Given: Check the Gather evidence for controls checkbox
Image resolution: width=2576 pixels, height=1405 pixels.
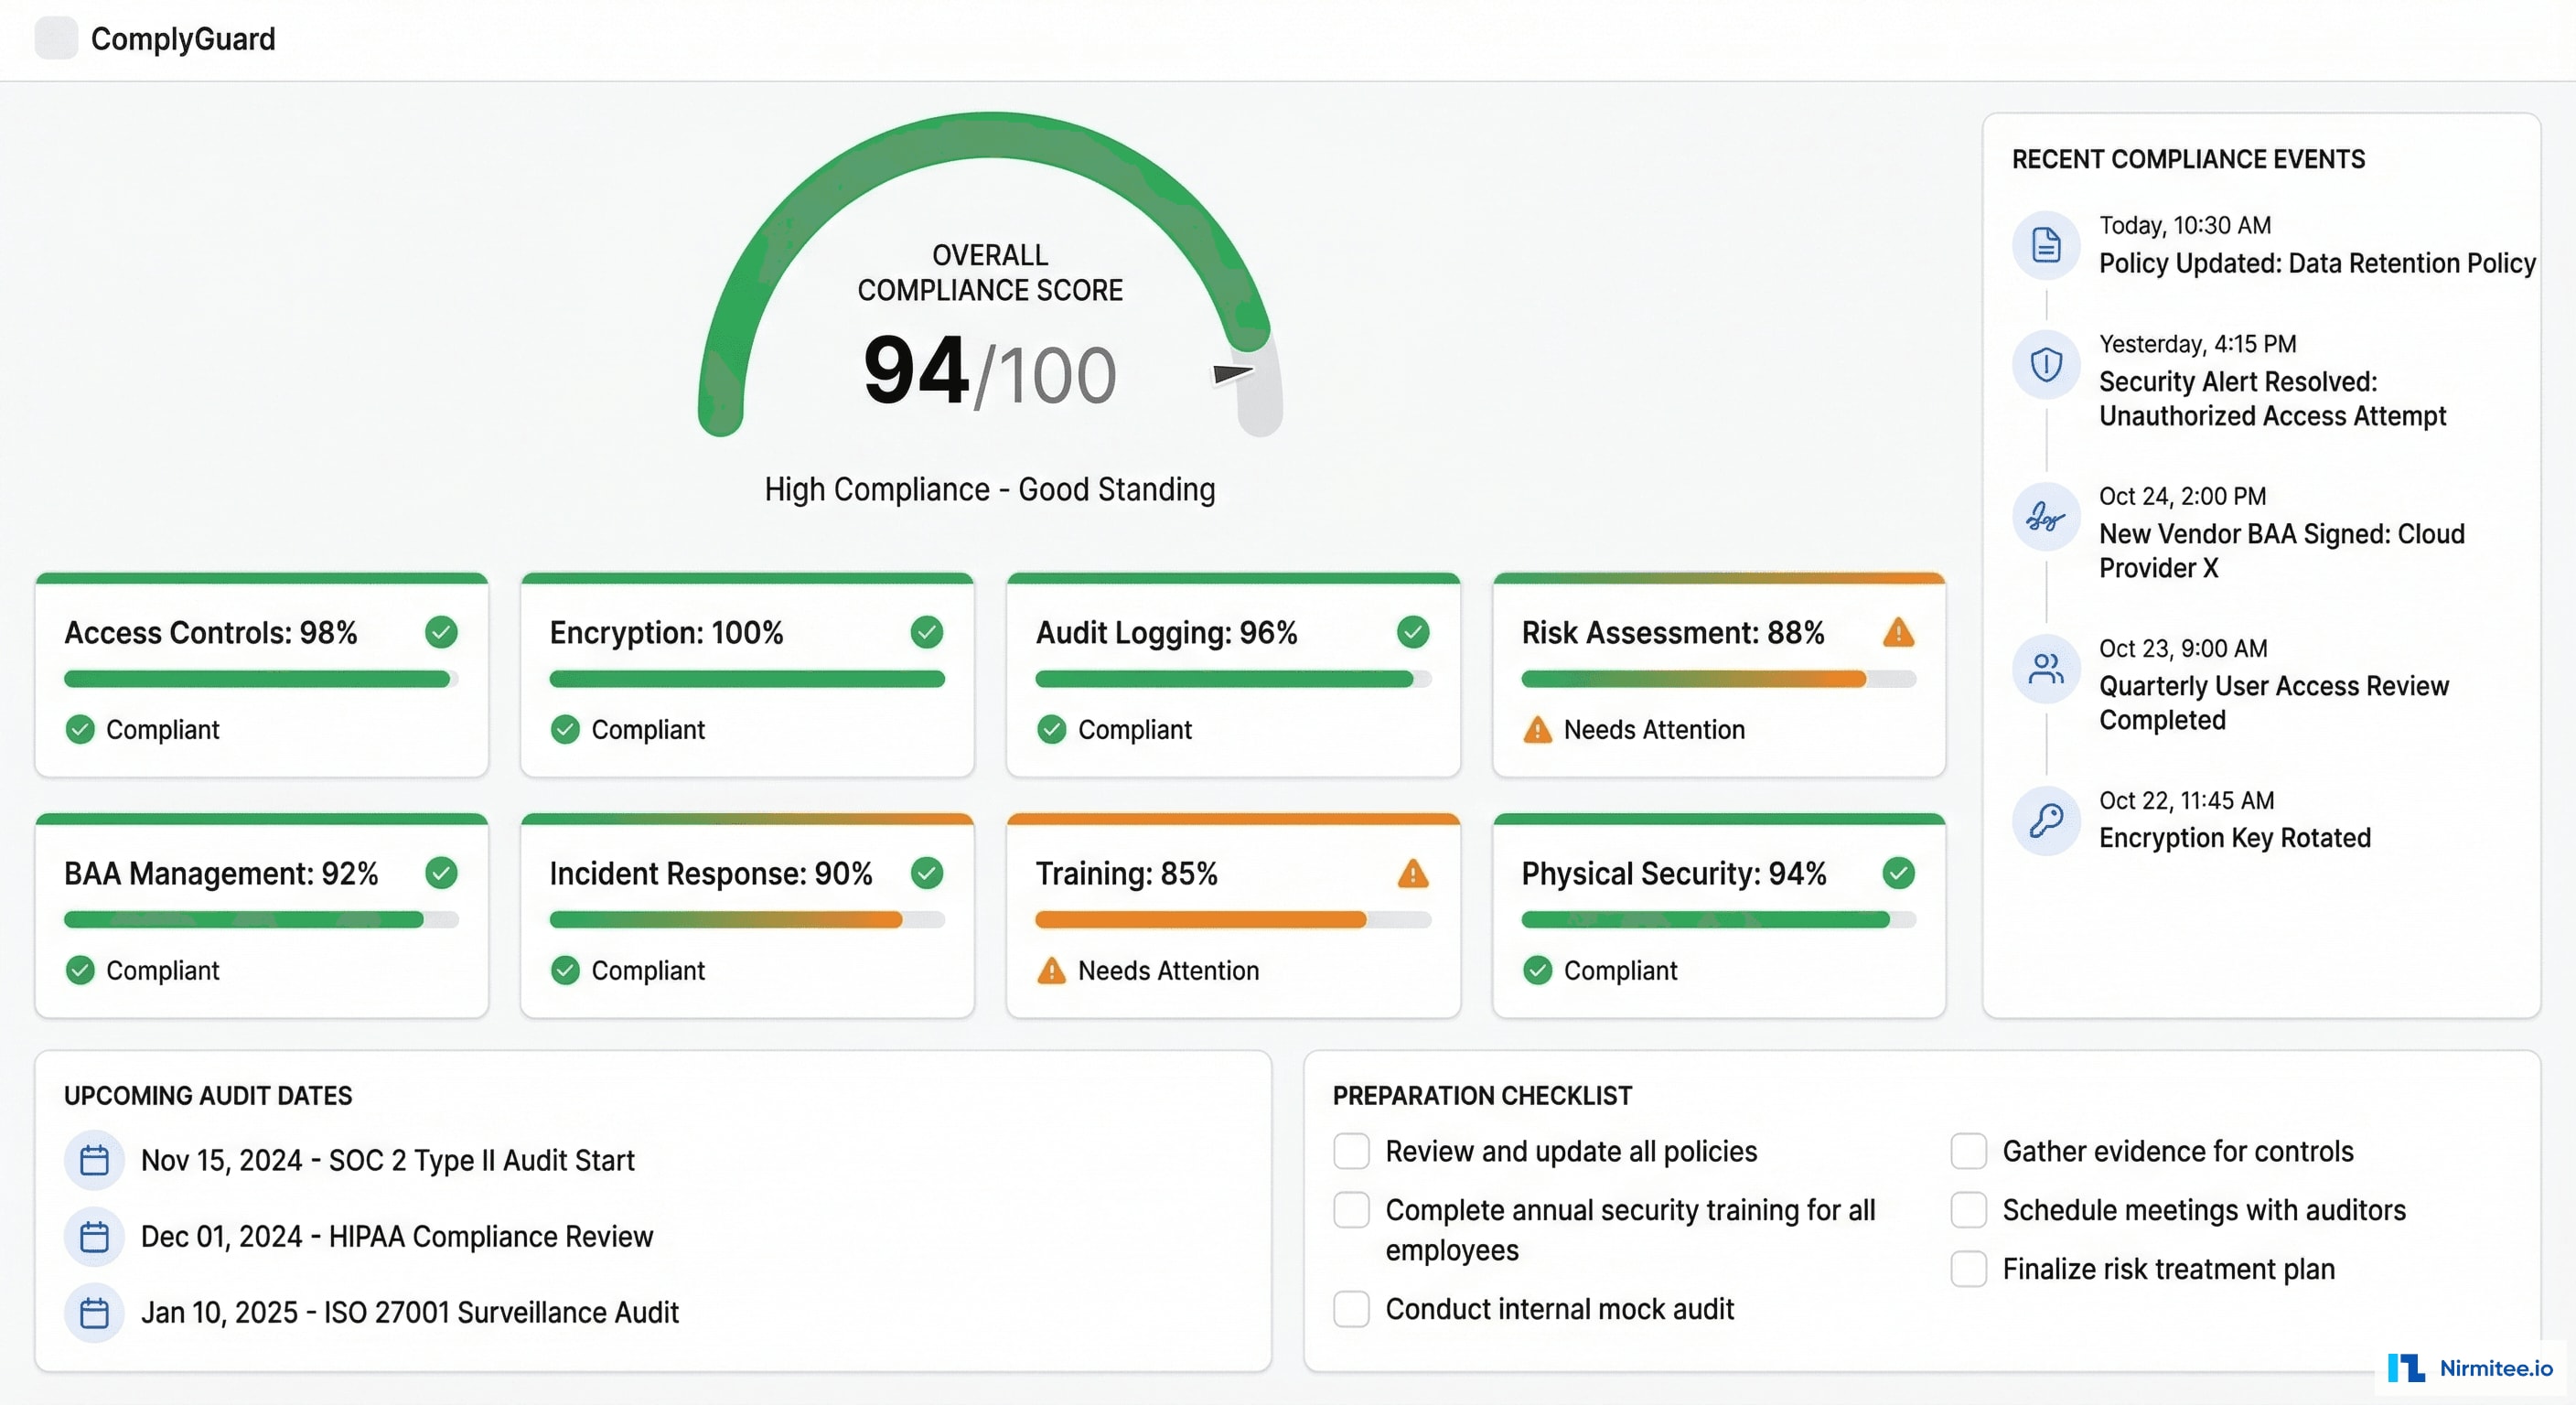Looking at the screenshot, I should [x=1969, y=1152].
